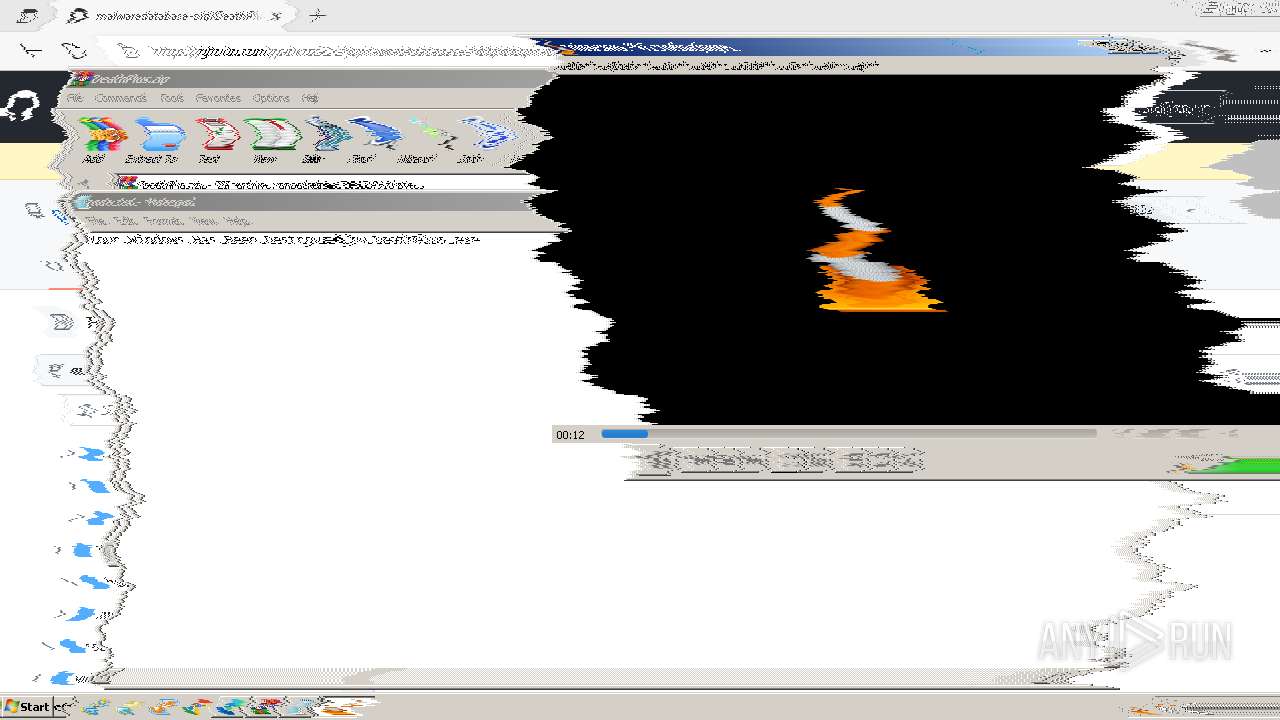The width and height of the screenshot is (1280, 720).
Task: Click the media player quick launch icon
Action: [163, 707]
